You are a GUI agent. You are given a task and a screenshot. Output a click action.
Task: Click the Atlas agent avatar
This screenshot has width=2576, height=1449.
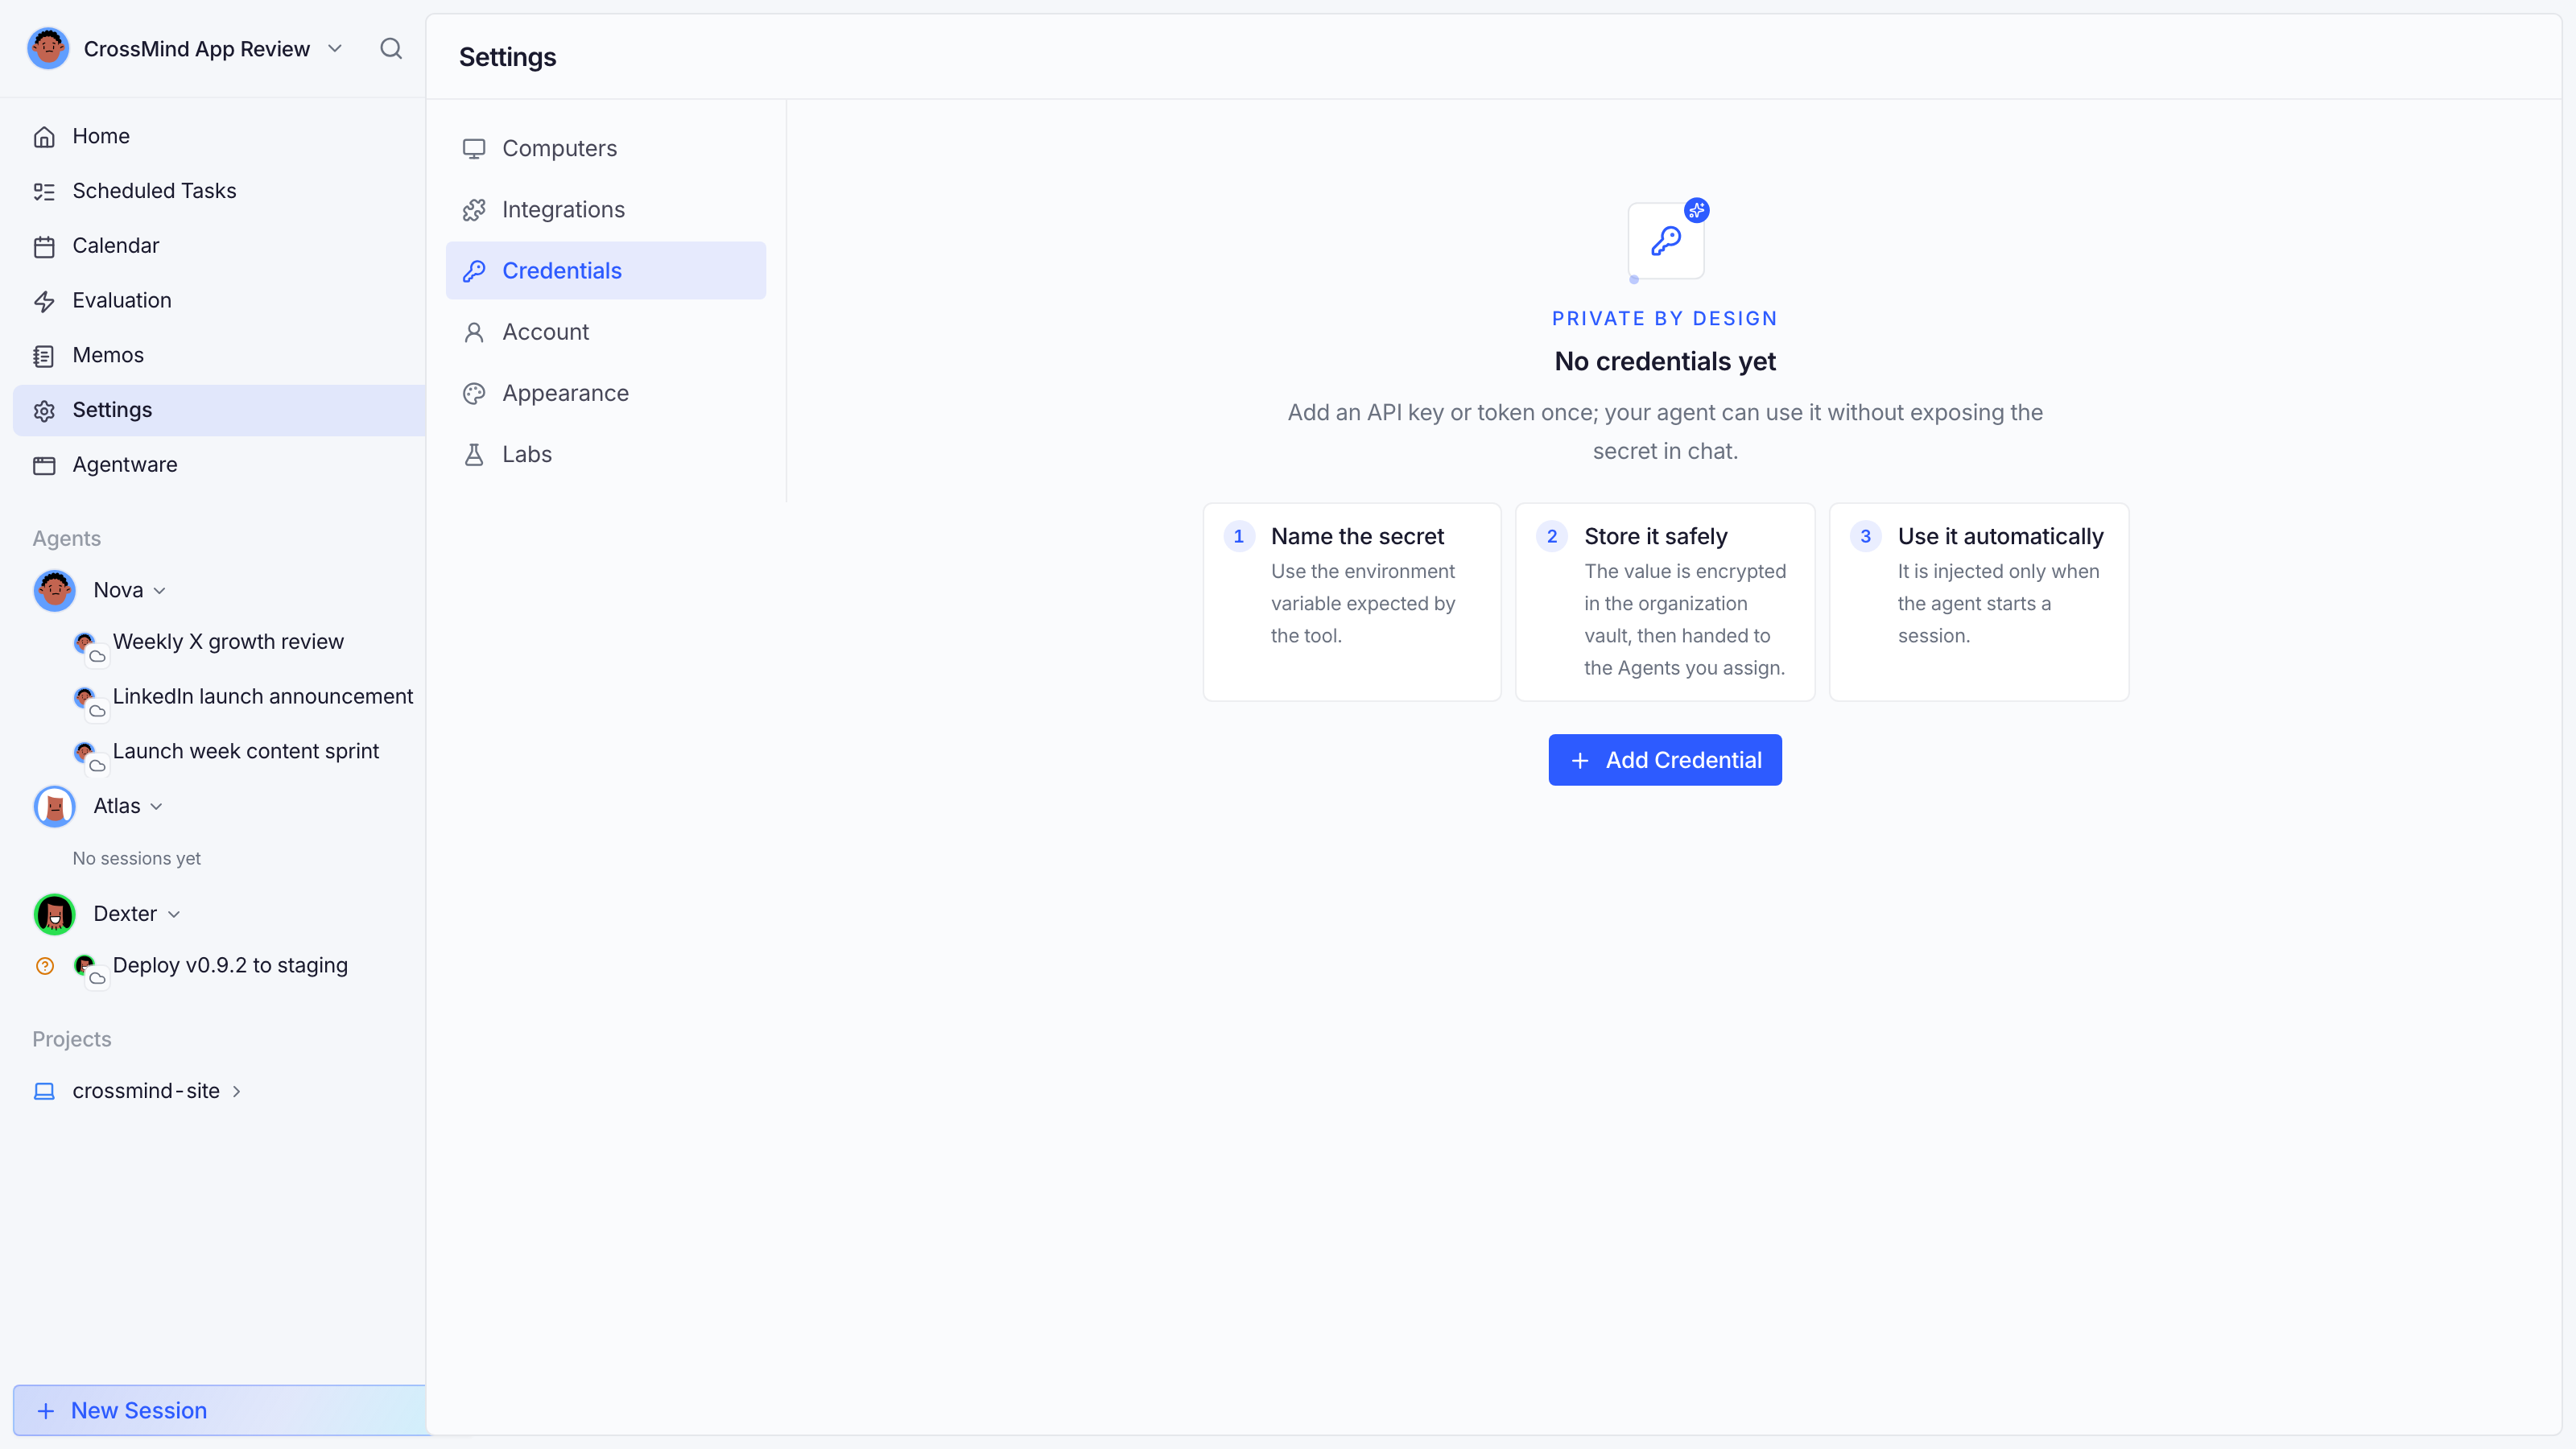click(x=55, y=806)
